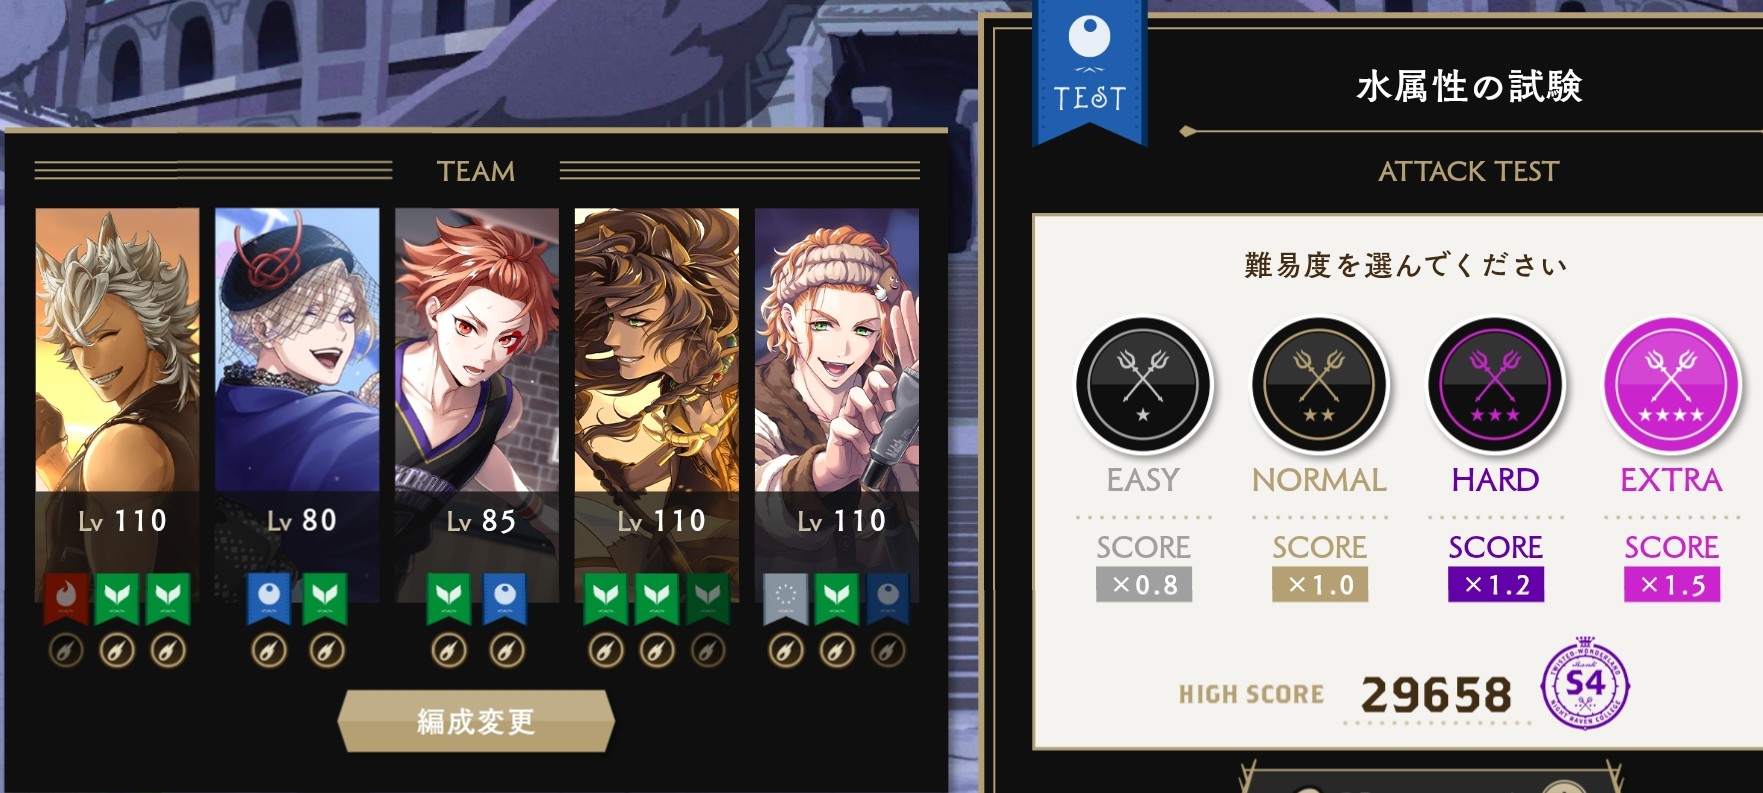Open the knit cap Lv 110 character card
This screenshot has height=793, width=1763.
837,405
